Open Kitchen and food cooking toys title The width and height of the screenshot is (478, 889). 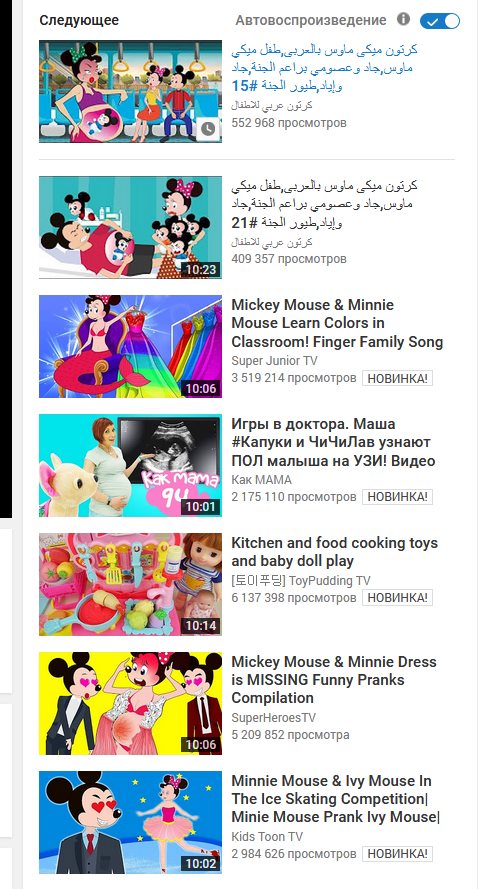[x=335, y=552]
